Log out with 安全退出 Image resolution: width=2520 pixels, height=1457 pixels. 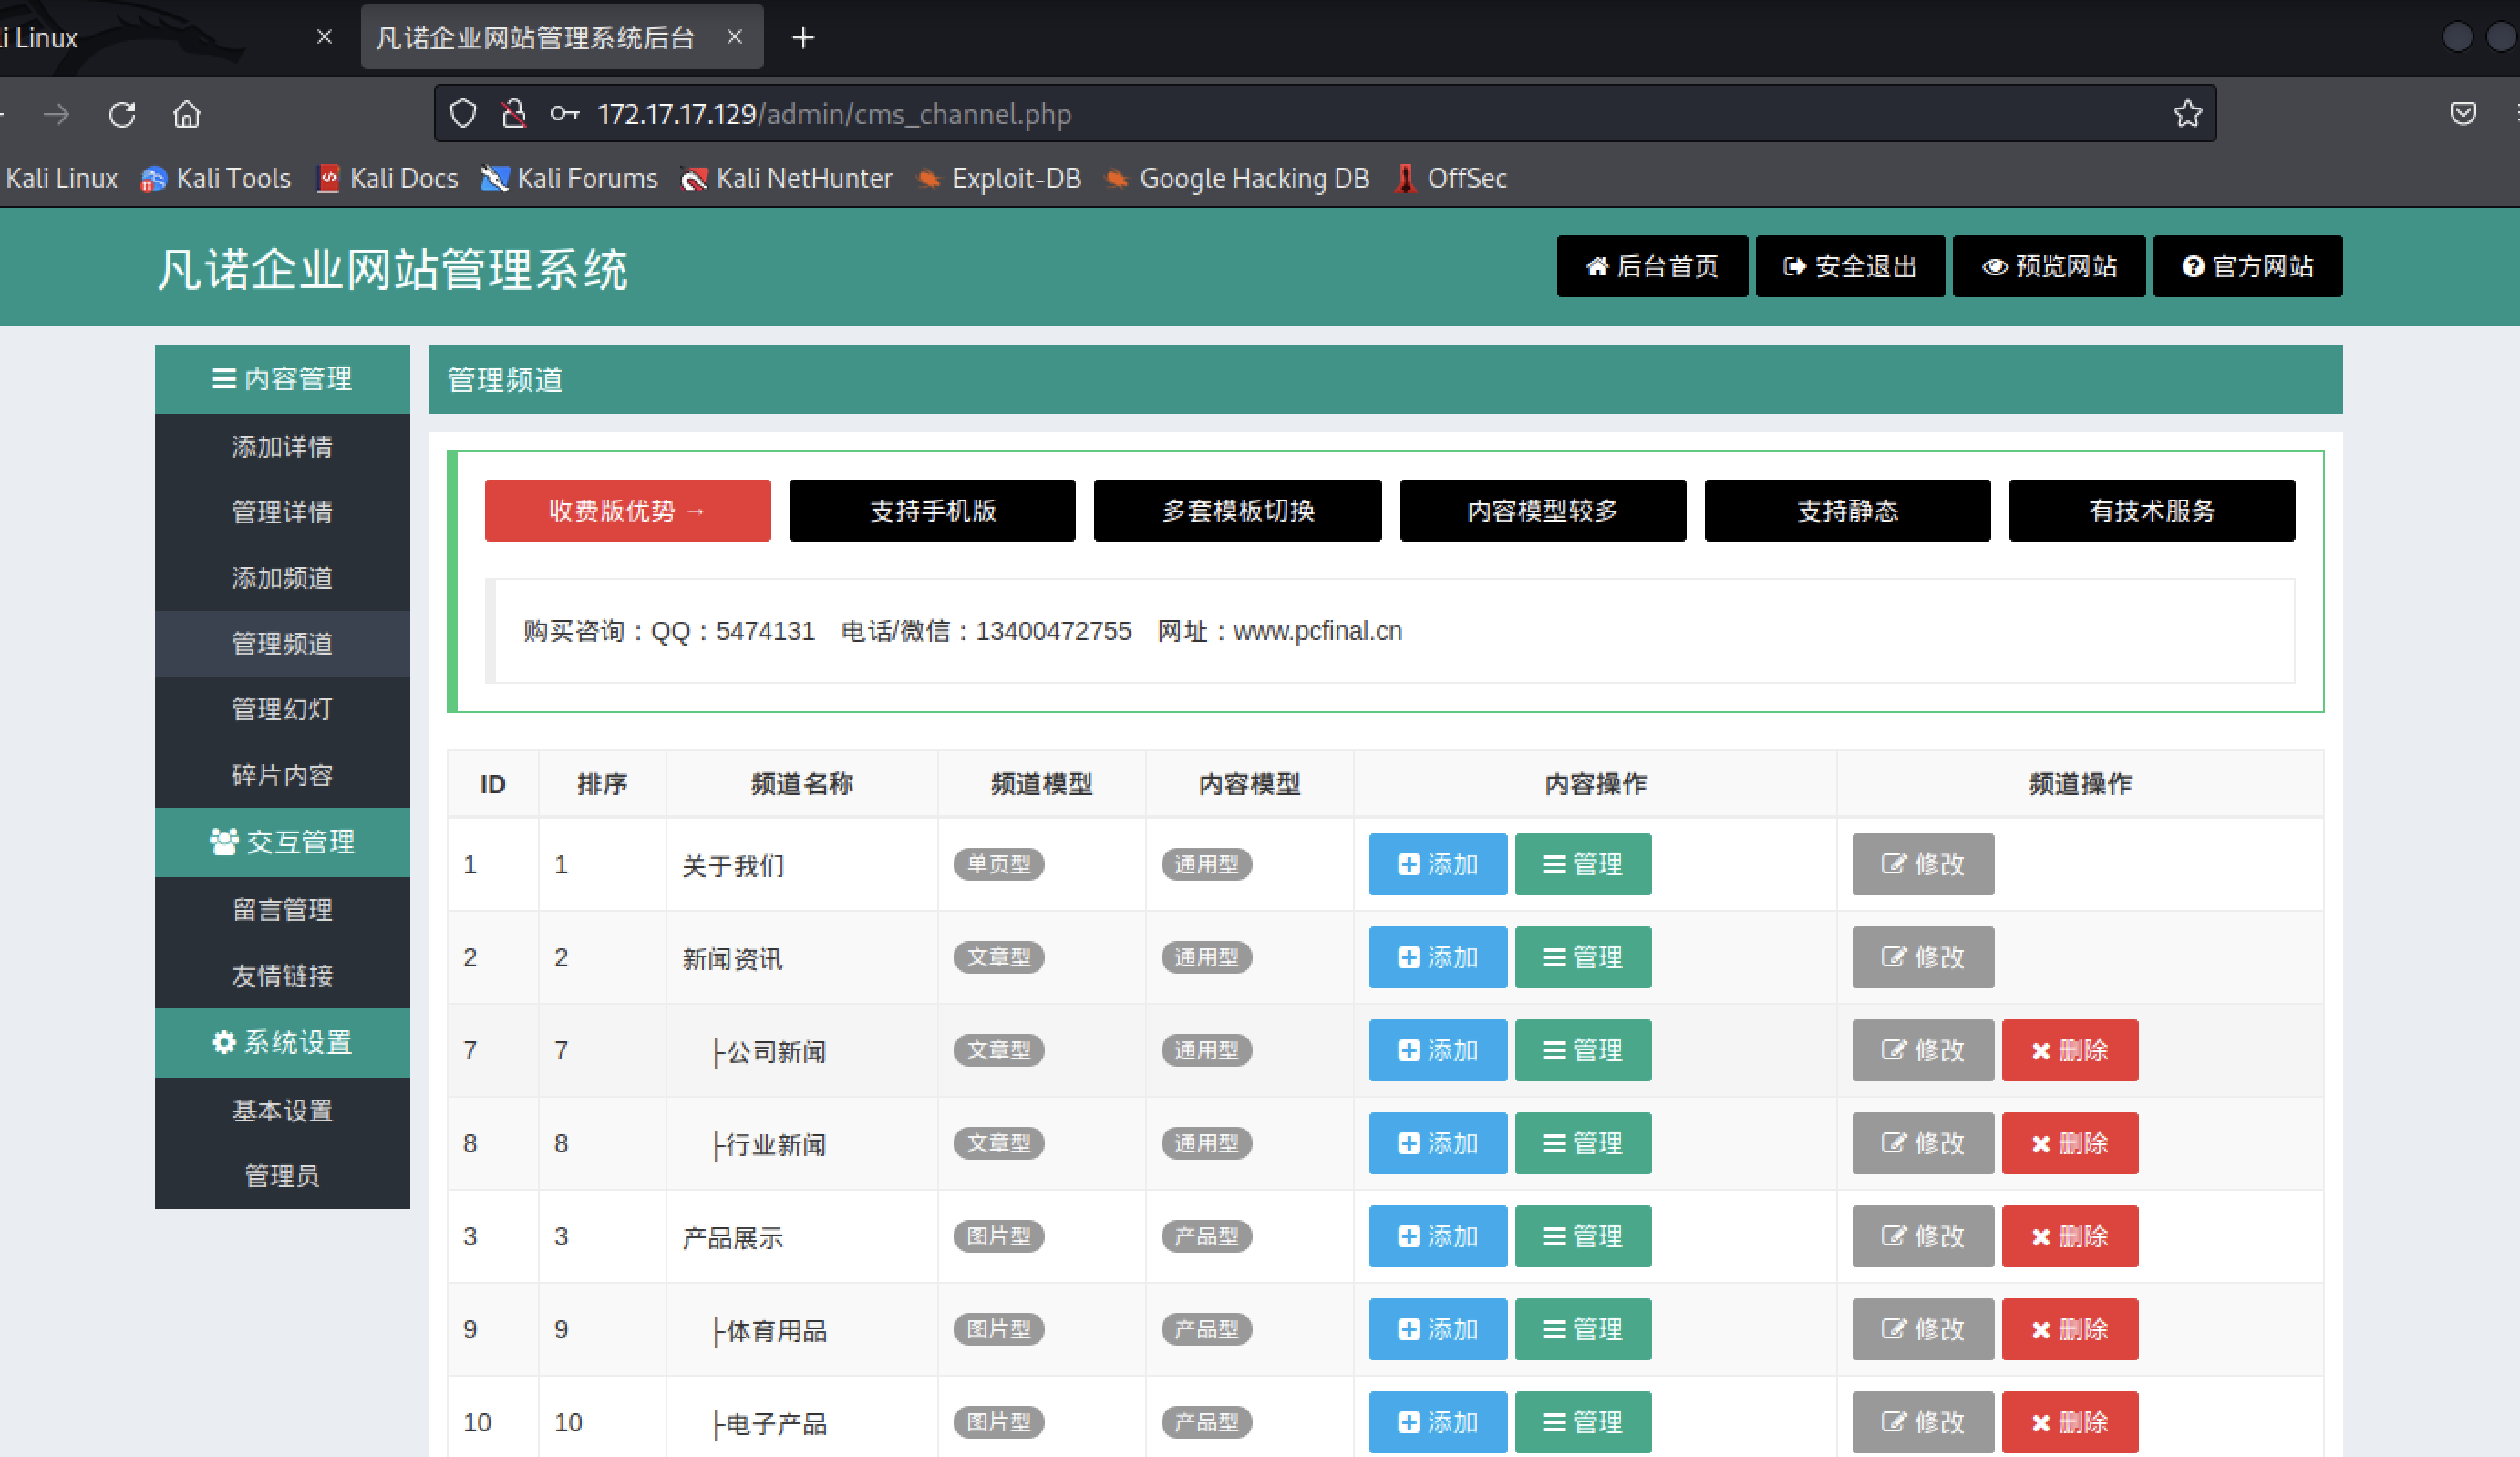(1850, 266)
